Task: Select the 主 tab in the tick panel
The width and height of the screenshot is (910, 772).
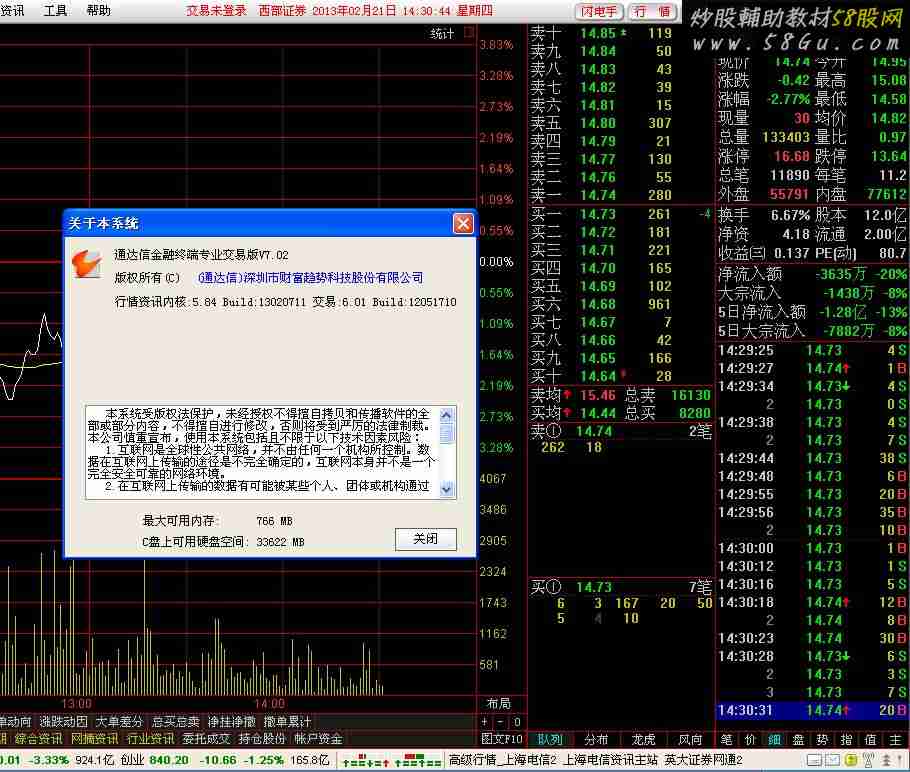Action: pyautogui.click(x=895, y=739)
